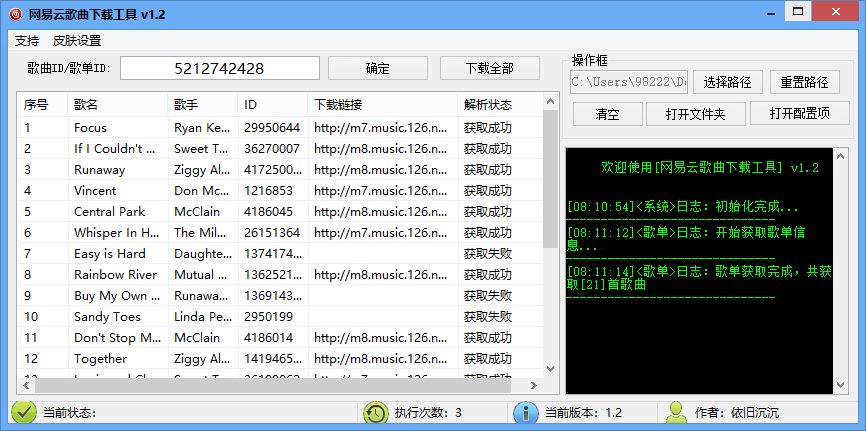Click the app icon in title bar
Image resolution: width=866 pixels, height=431 pixels.
click(14, 14)
